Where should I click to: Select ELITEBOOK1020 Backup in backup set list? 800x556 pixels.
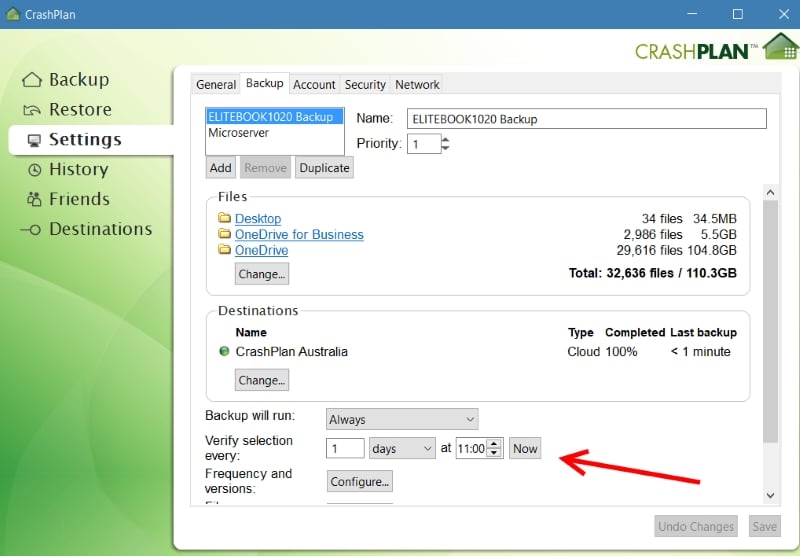point(274,117)
